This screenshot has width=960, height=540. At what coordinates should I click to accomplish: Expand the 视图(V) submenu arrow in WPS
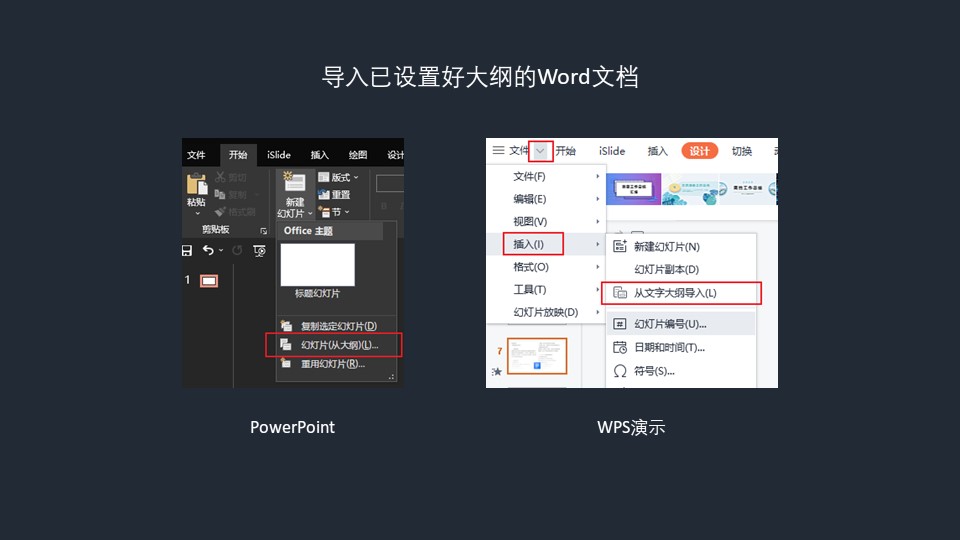[598, 222]
